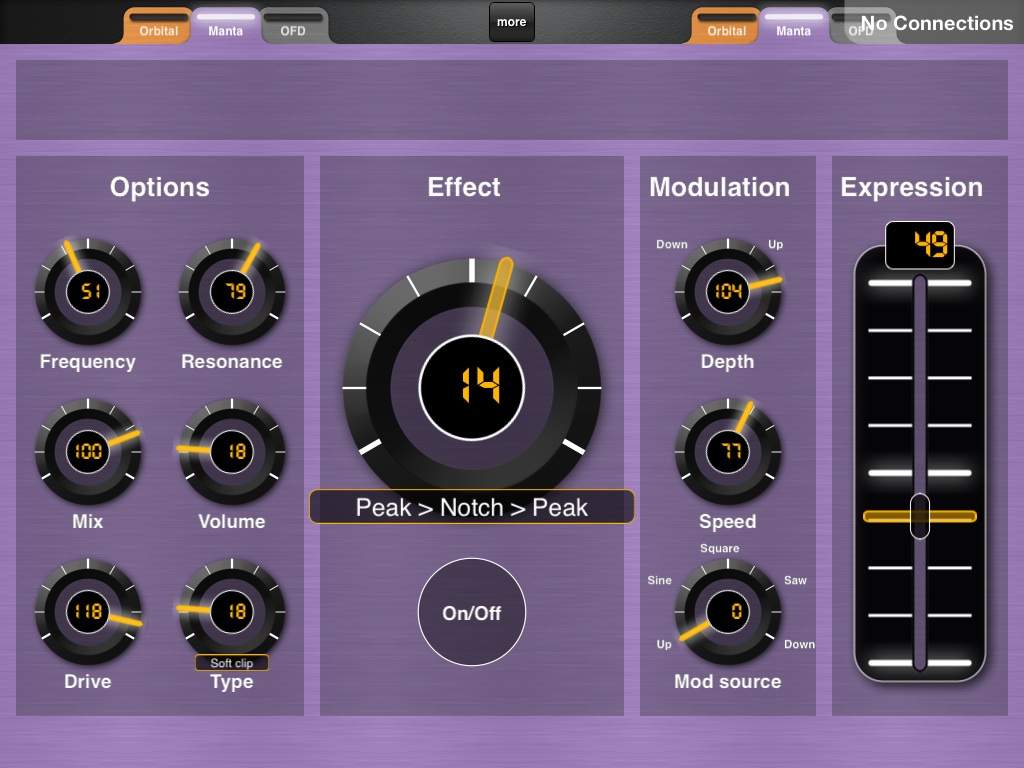Tap the No Connections status label

[x=936, y=23]
